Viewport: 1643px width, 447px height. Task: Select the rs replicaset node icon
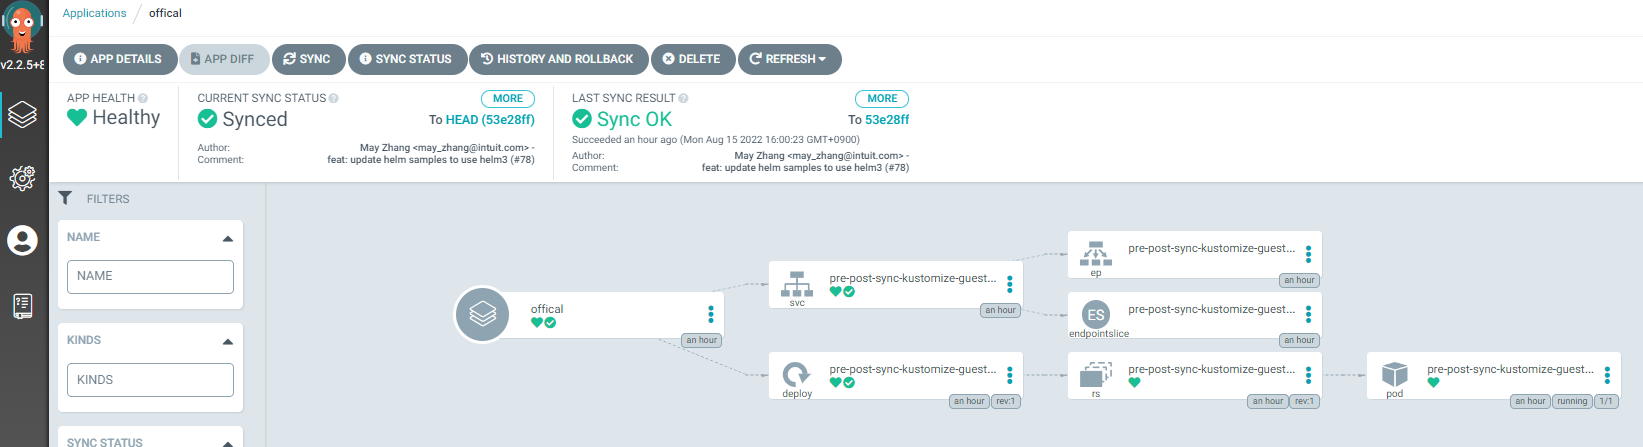click(1096, 374)
